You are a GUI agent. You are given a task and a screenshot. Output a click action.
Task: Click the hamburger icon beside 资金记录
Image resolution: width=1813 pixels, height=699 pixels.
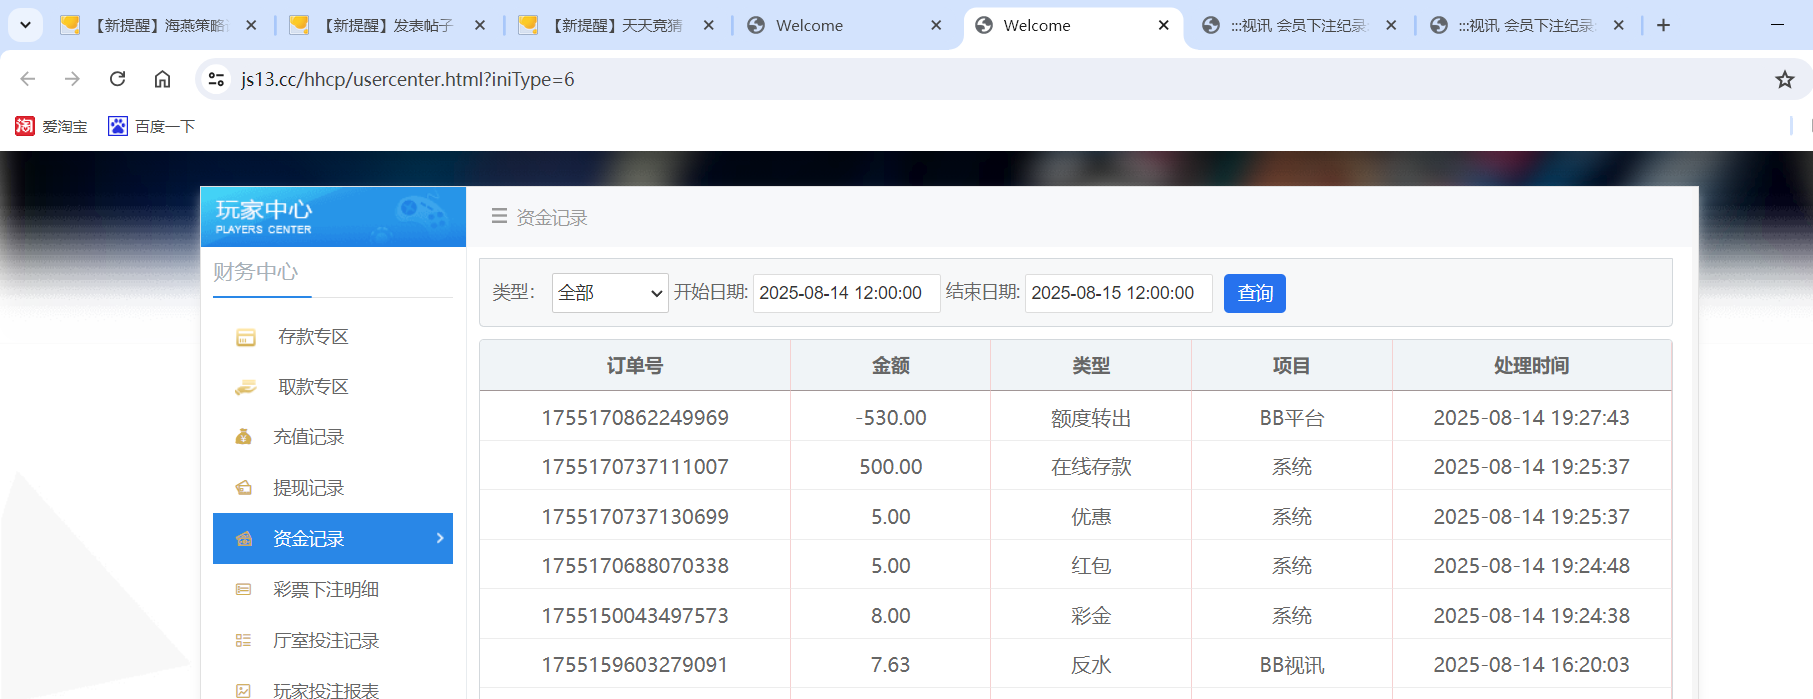pyautogui.click(x=499, y=217)
